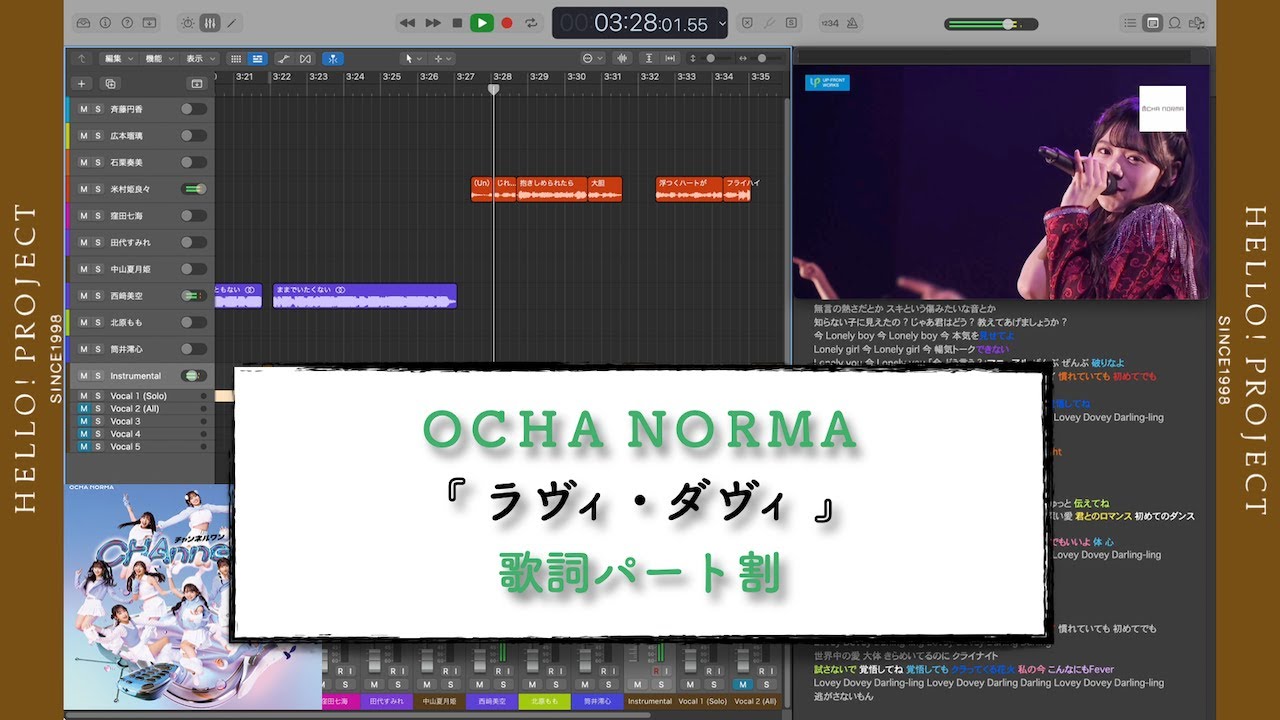Open the 機能 (Functions) menu

coord(158,59)
